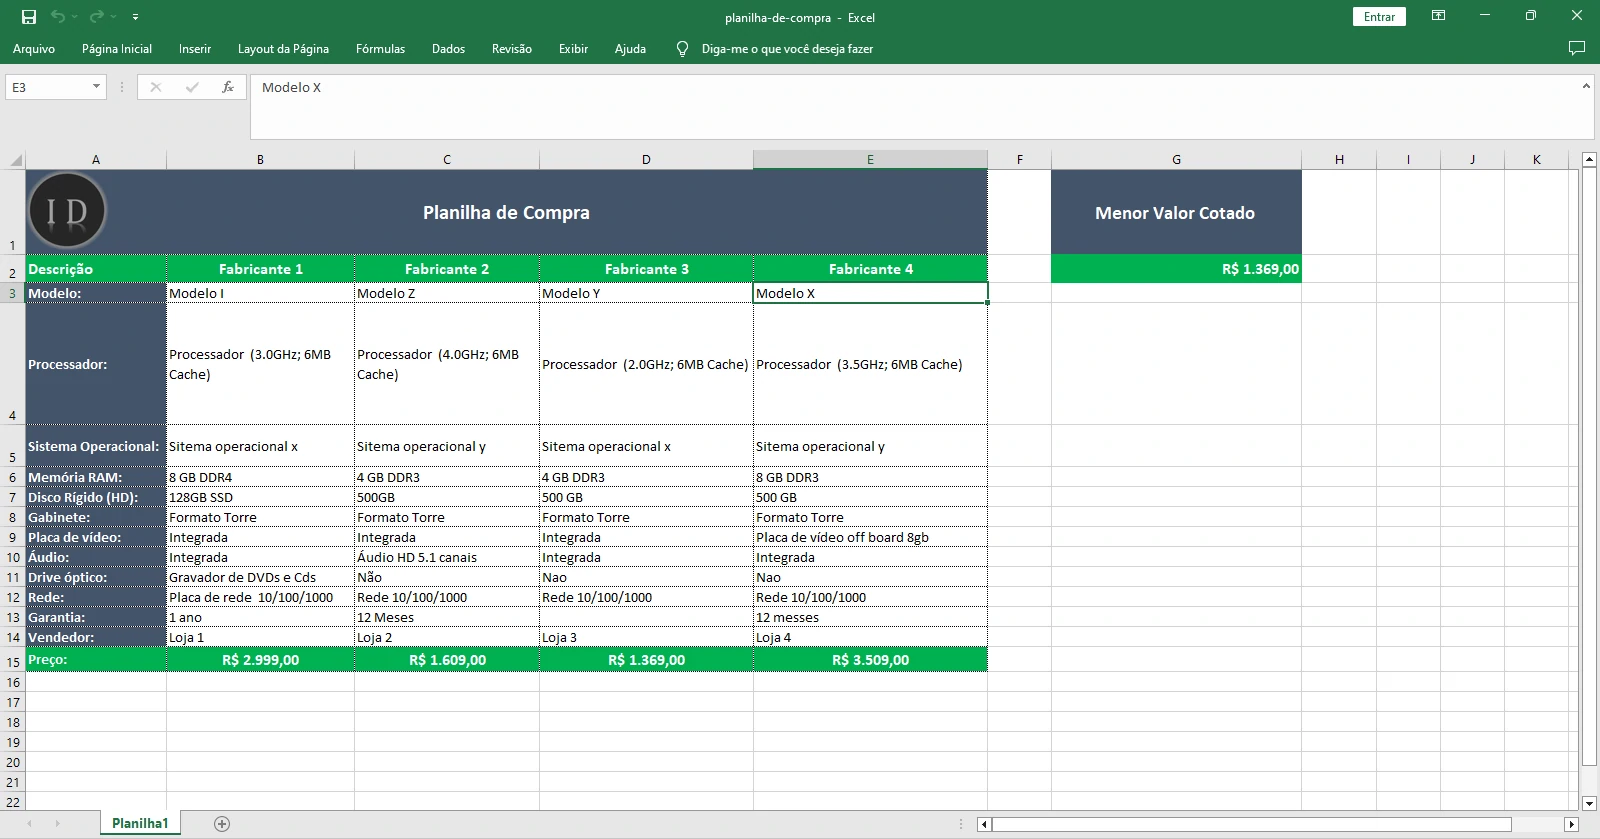Click the Undo arrow icon
Image resolution: width=1600 pixels, height=839 pixels.
point(58,17)
